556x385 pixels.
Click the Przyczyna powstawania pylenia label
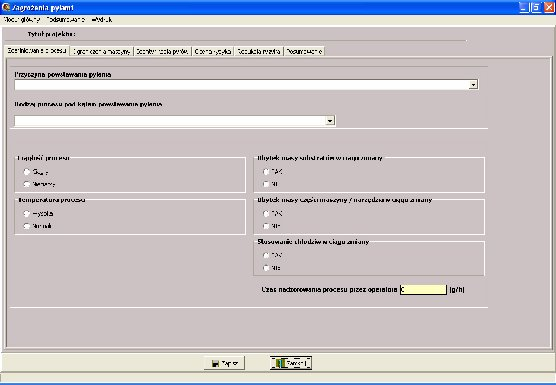tap(63, 75)
